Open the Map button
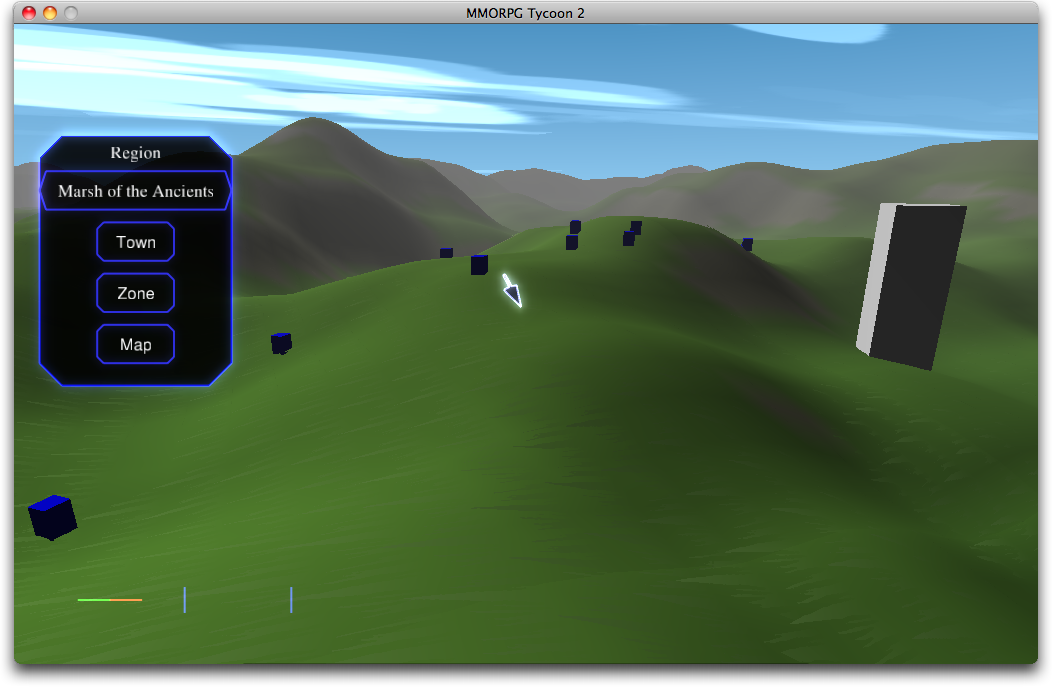The width and height of the screenshot is (1052, 687). 136,344
